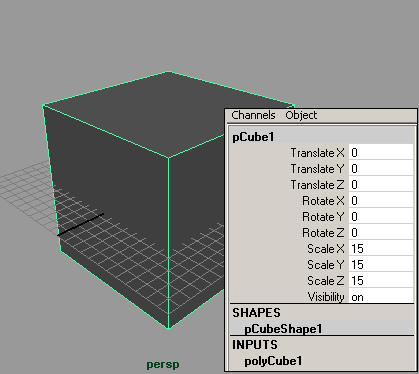Click the Visibility value on
419x374 pixels.
(x=381, y=296)
